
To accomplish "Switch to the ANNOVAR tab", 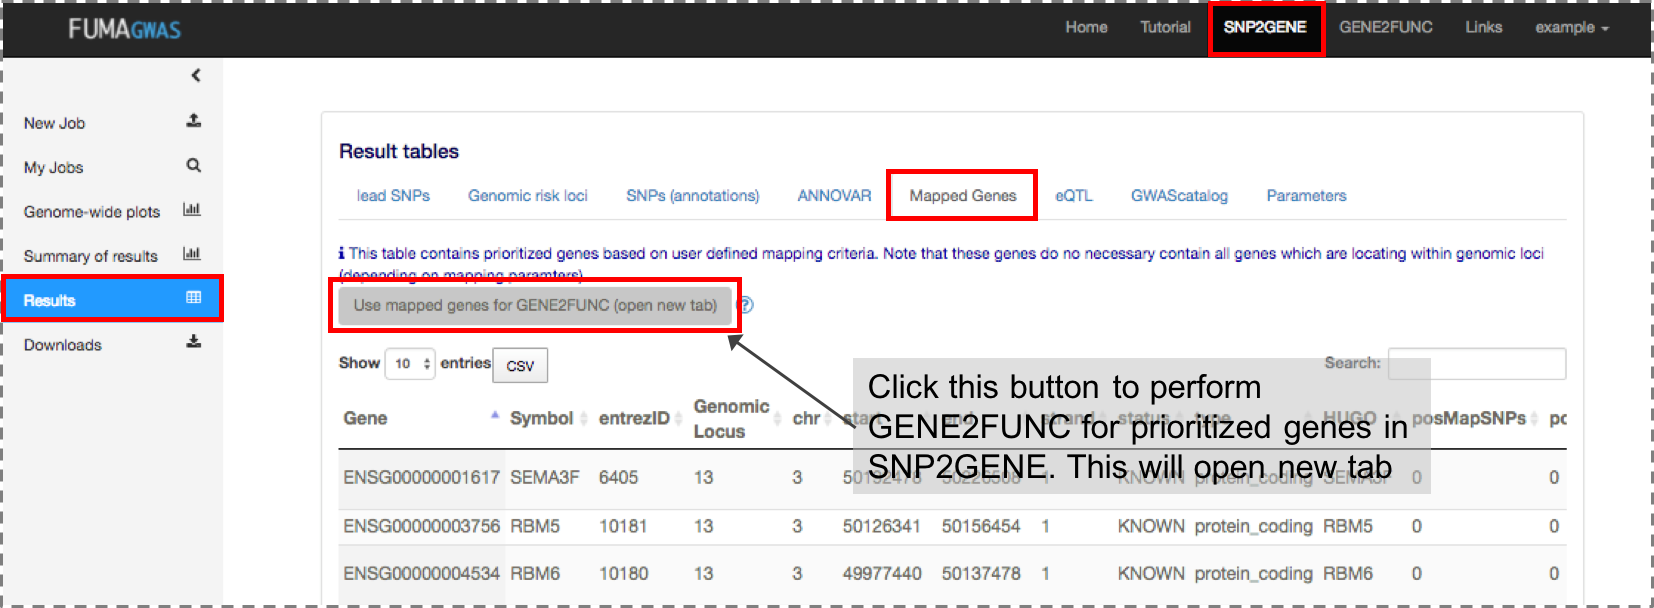I will (834, 196).
